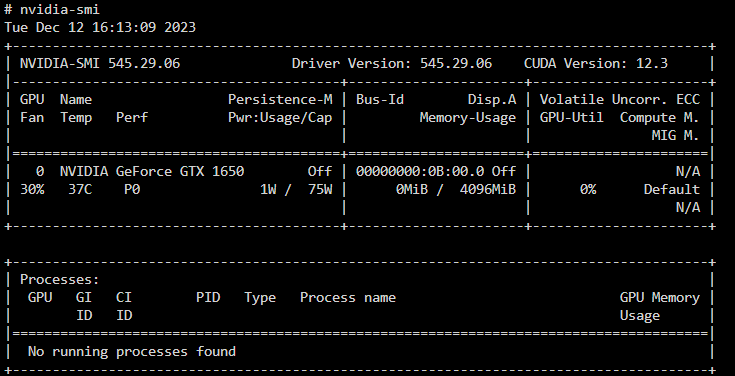Click GPU utilization value '0%'
Screen dimensions: 735x376
(x=588, y=190)
